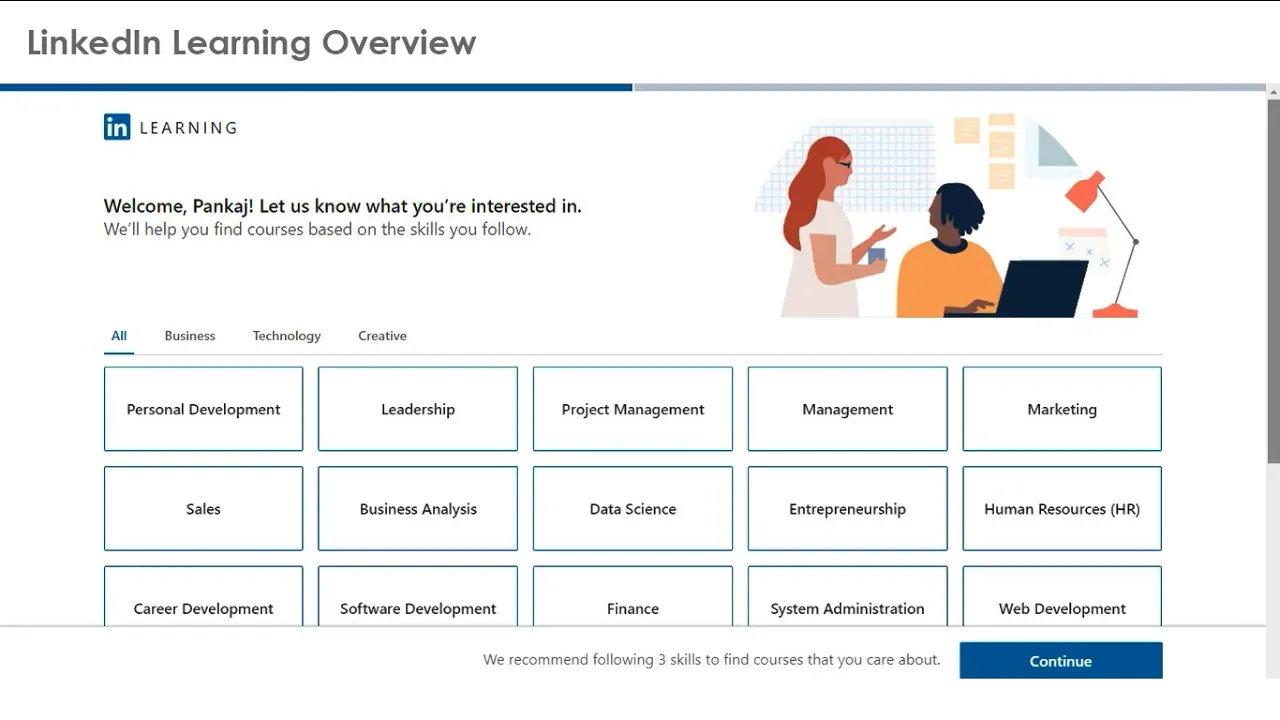Pick the Finance skill card
Image resolution: width=1280 pixels, height=720 pixels.
click(x=633, y=597)
